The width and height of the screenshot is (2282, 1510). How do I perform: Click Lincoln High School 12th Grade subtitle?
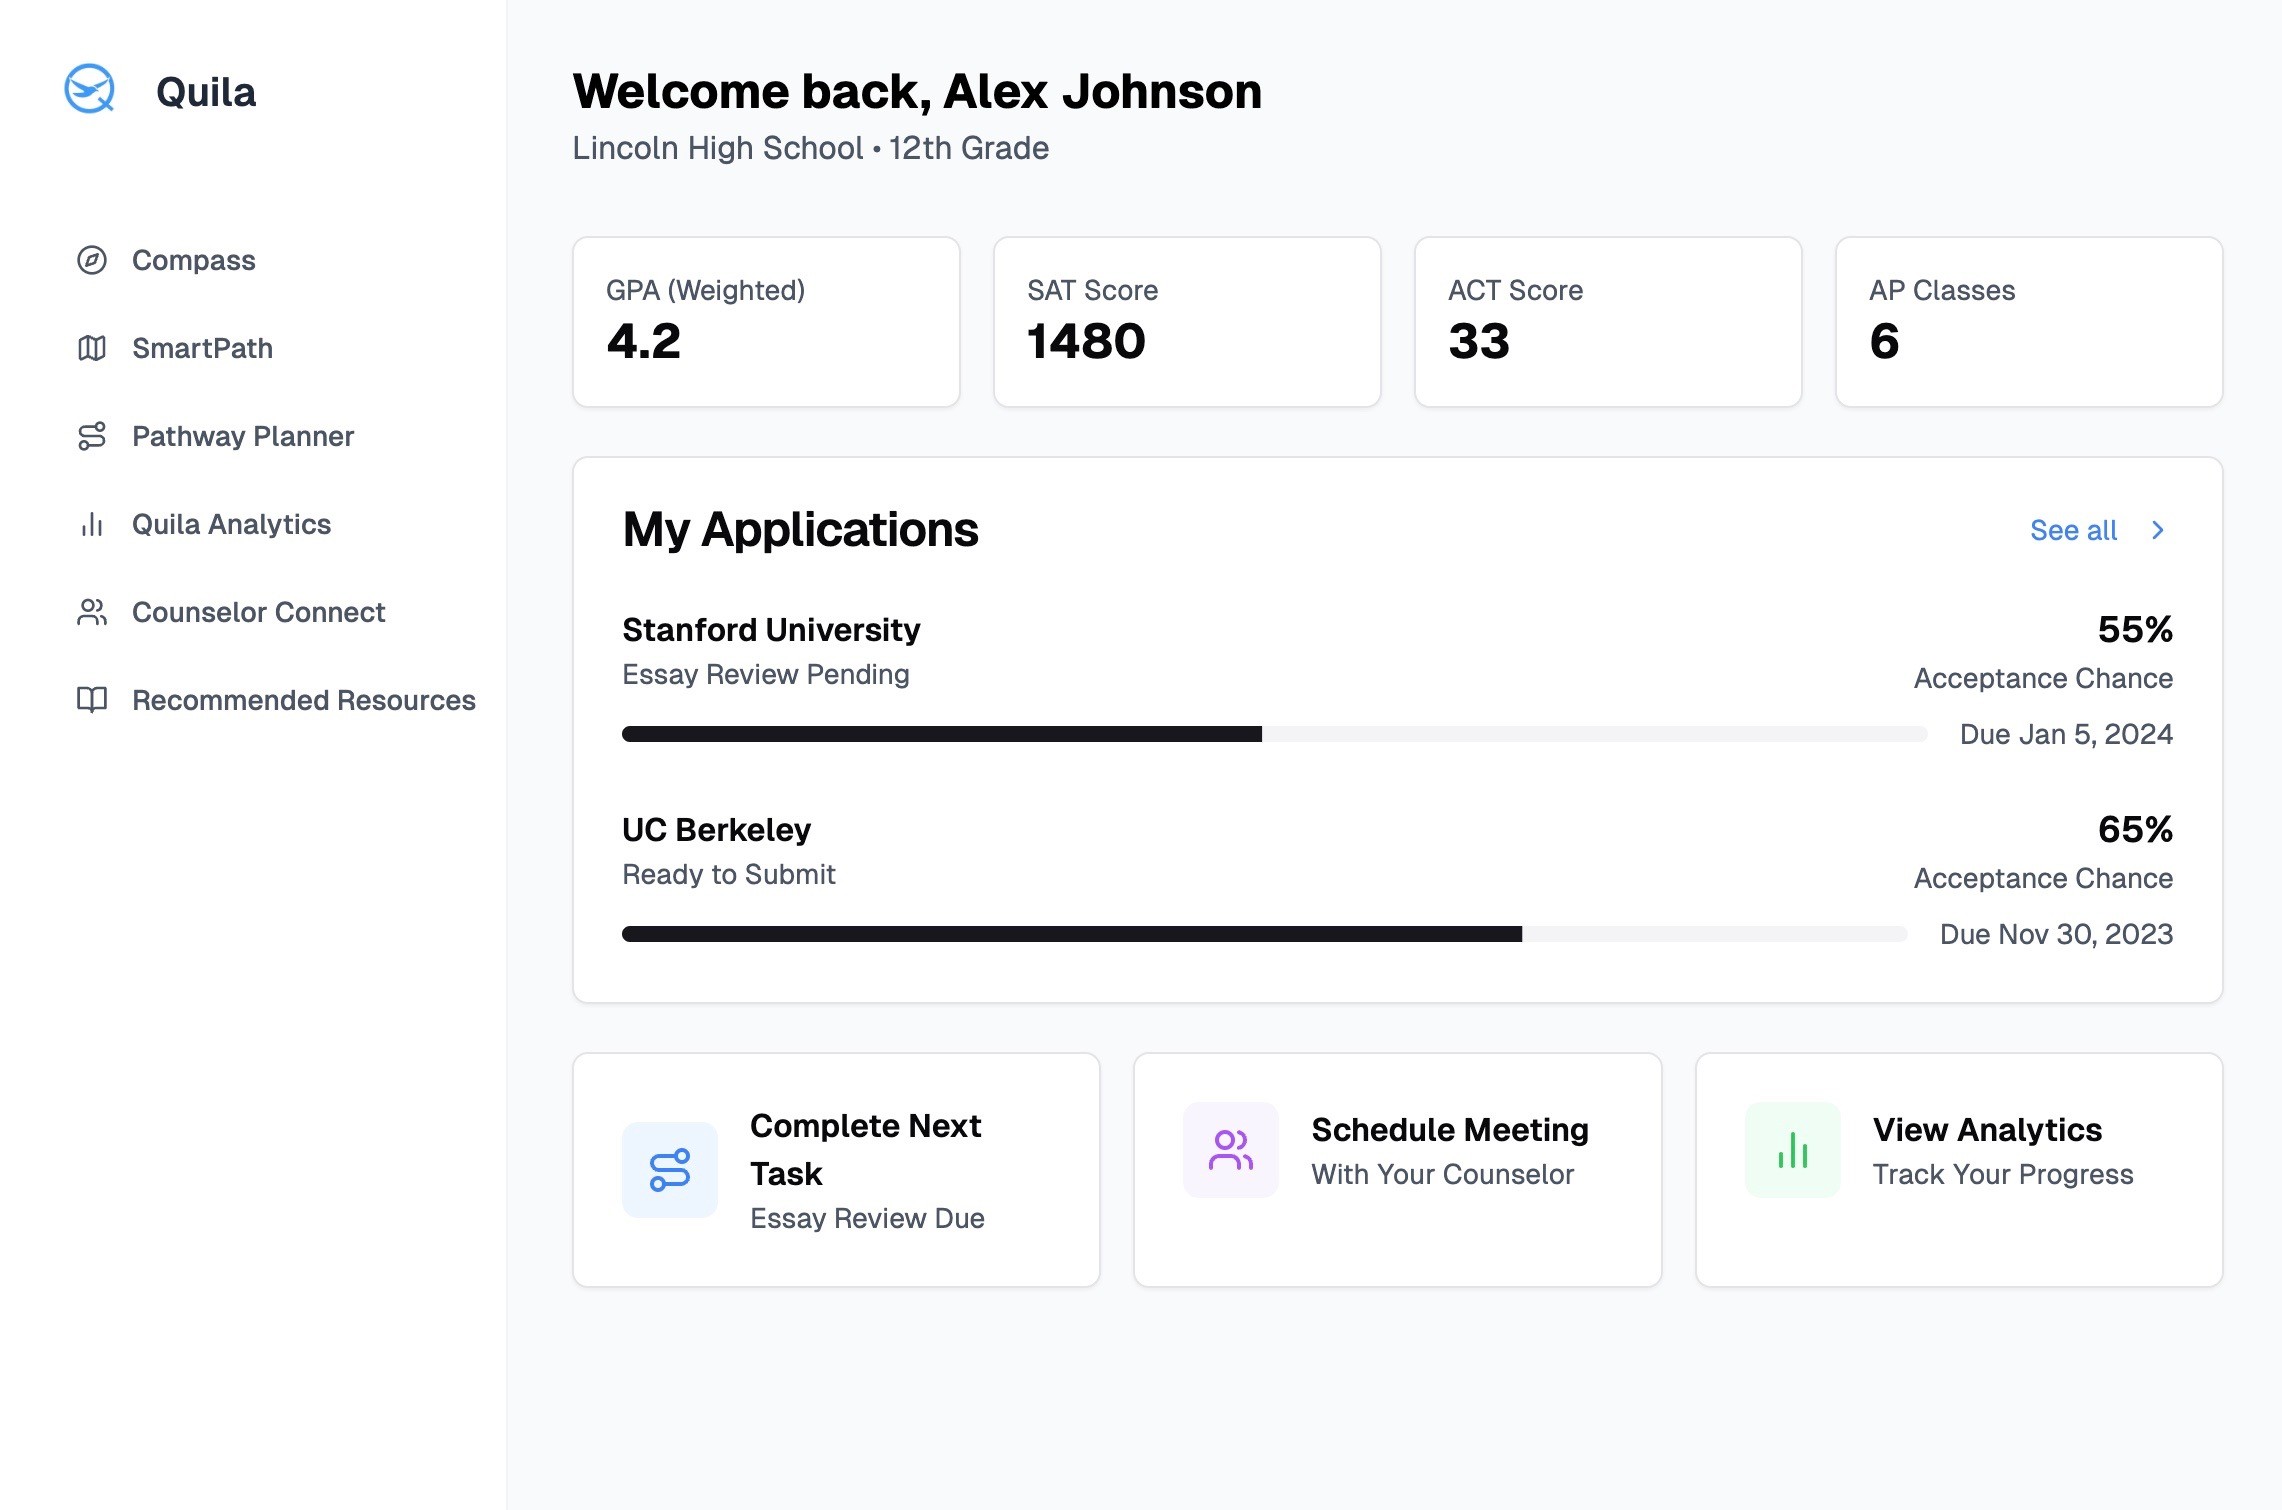pos(811,148)
